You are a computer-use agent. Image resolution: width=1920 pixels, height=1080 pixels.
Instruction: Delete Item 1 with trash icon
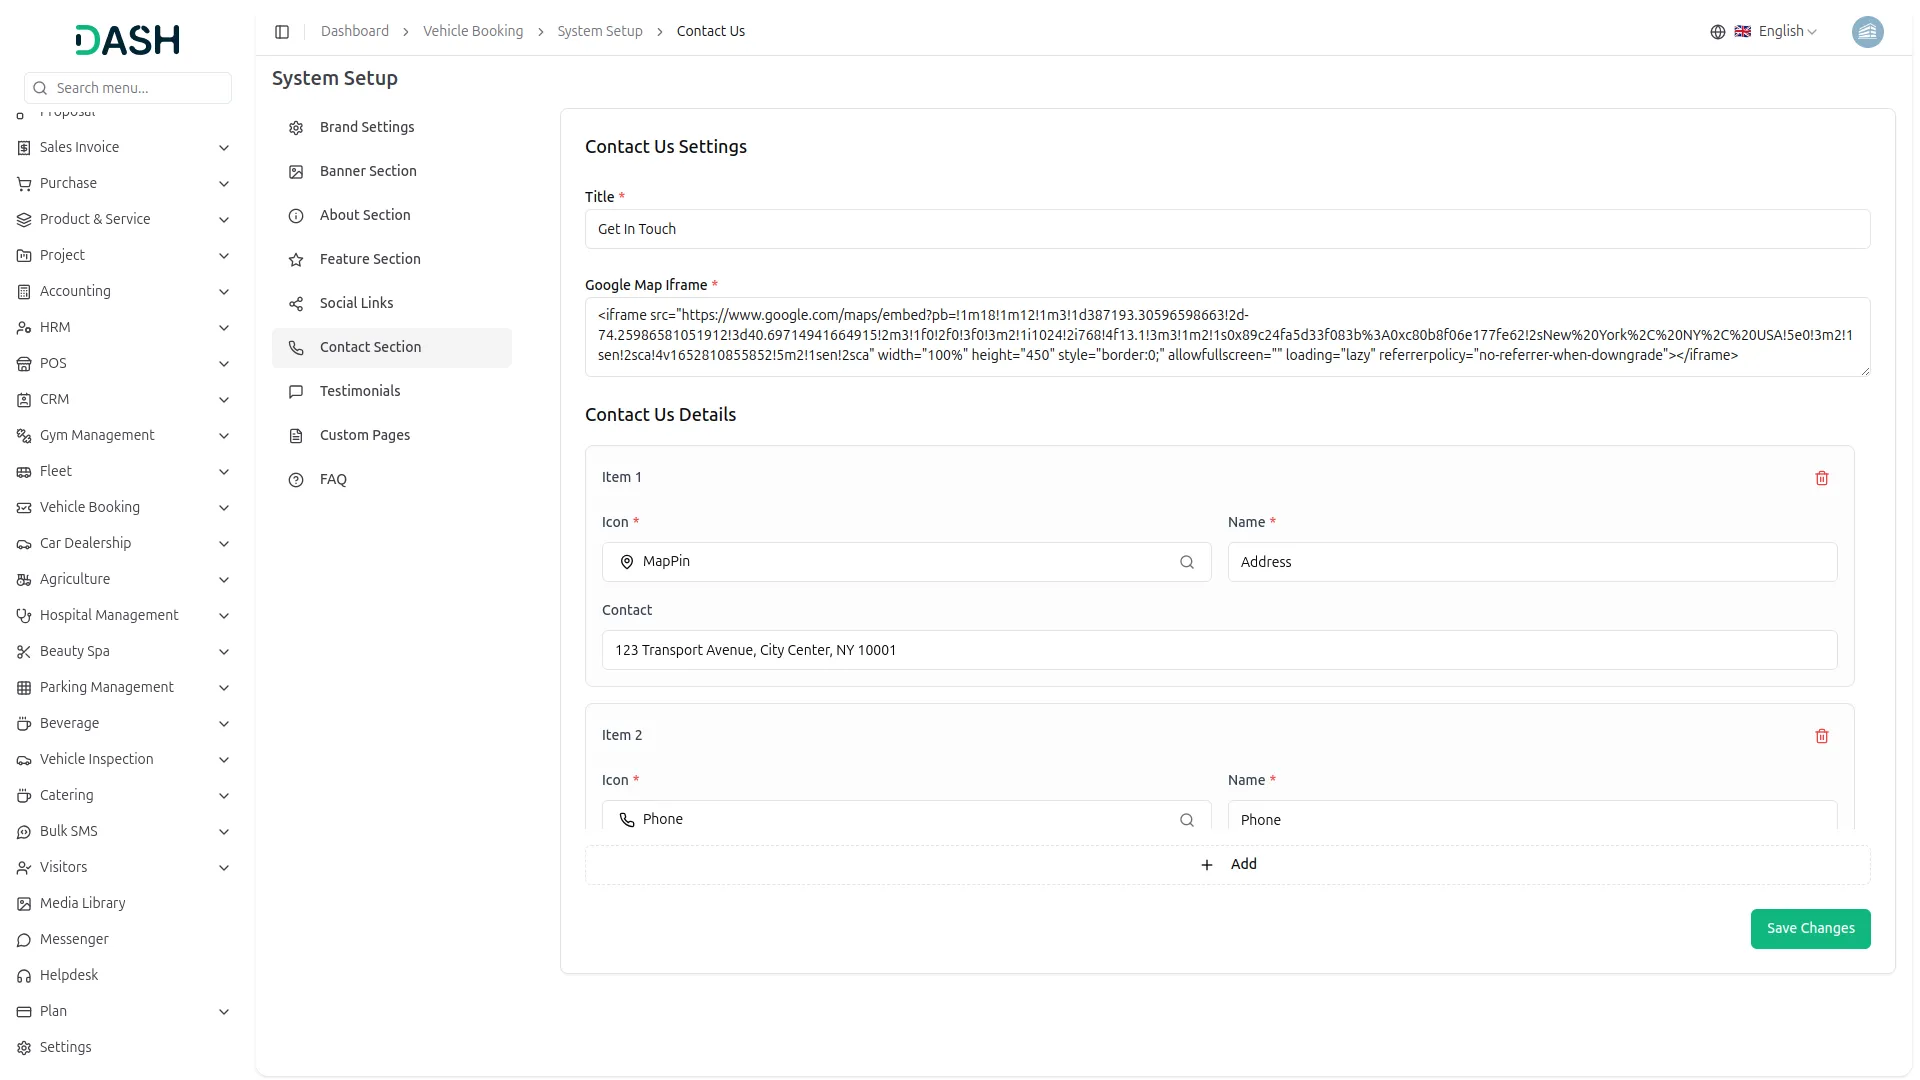(x=1821, y=478)
